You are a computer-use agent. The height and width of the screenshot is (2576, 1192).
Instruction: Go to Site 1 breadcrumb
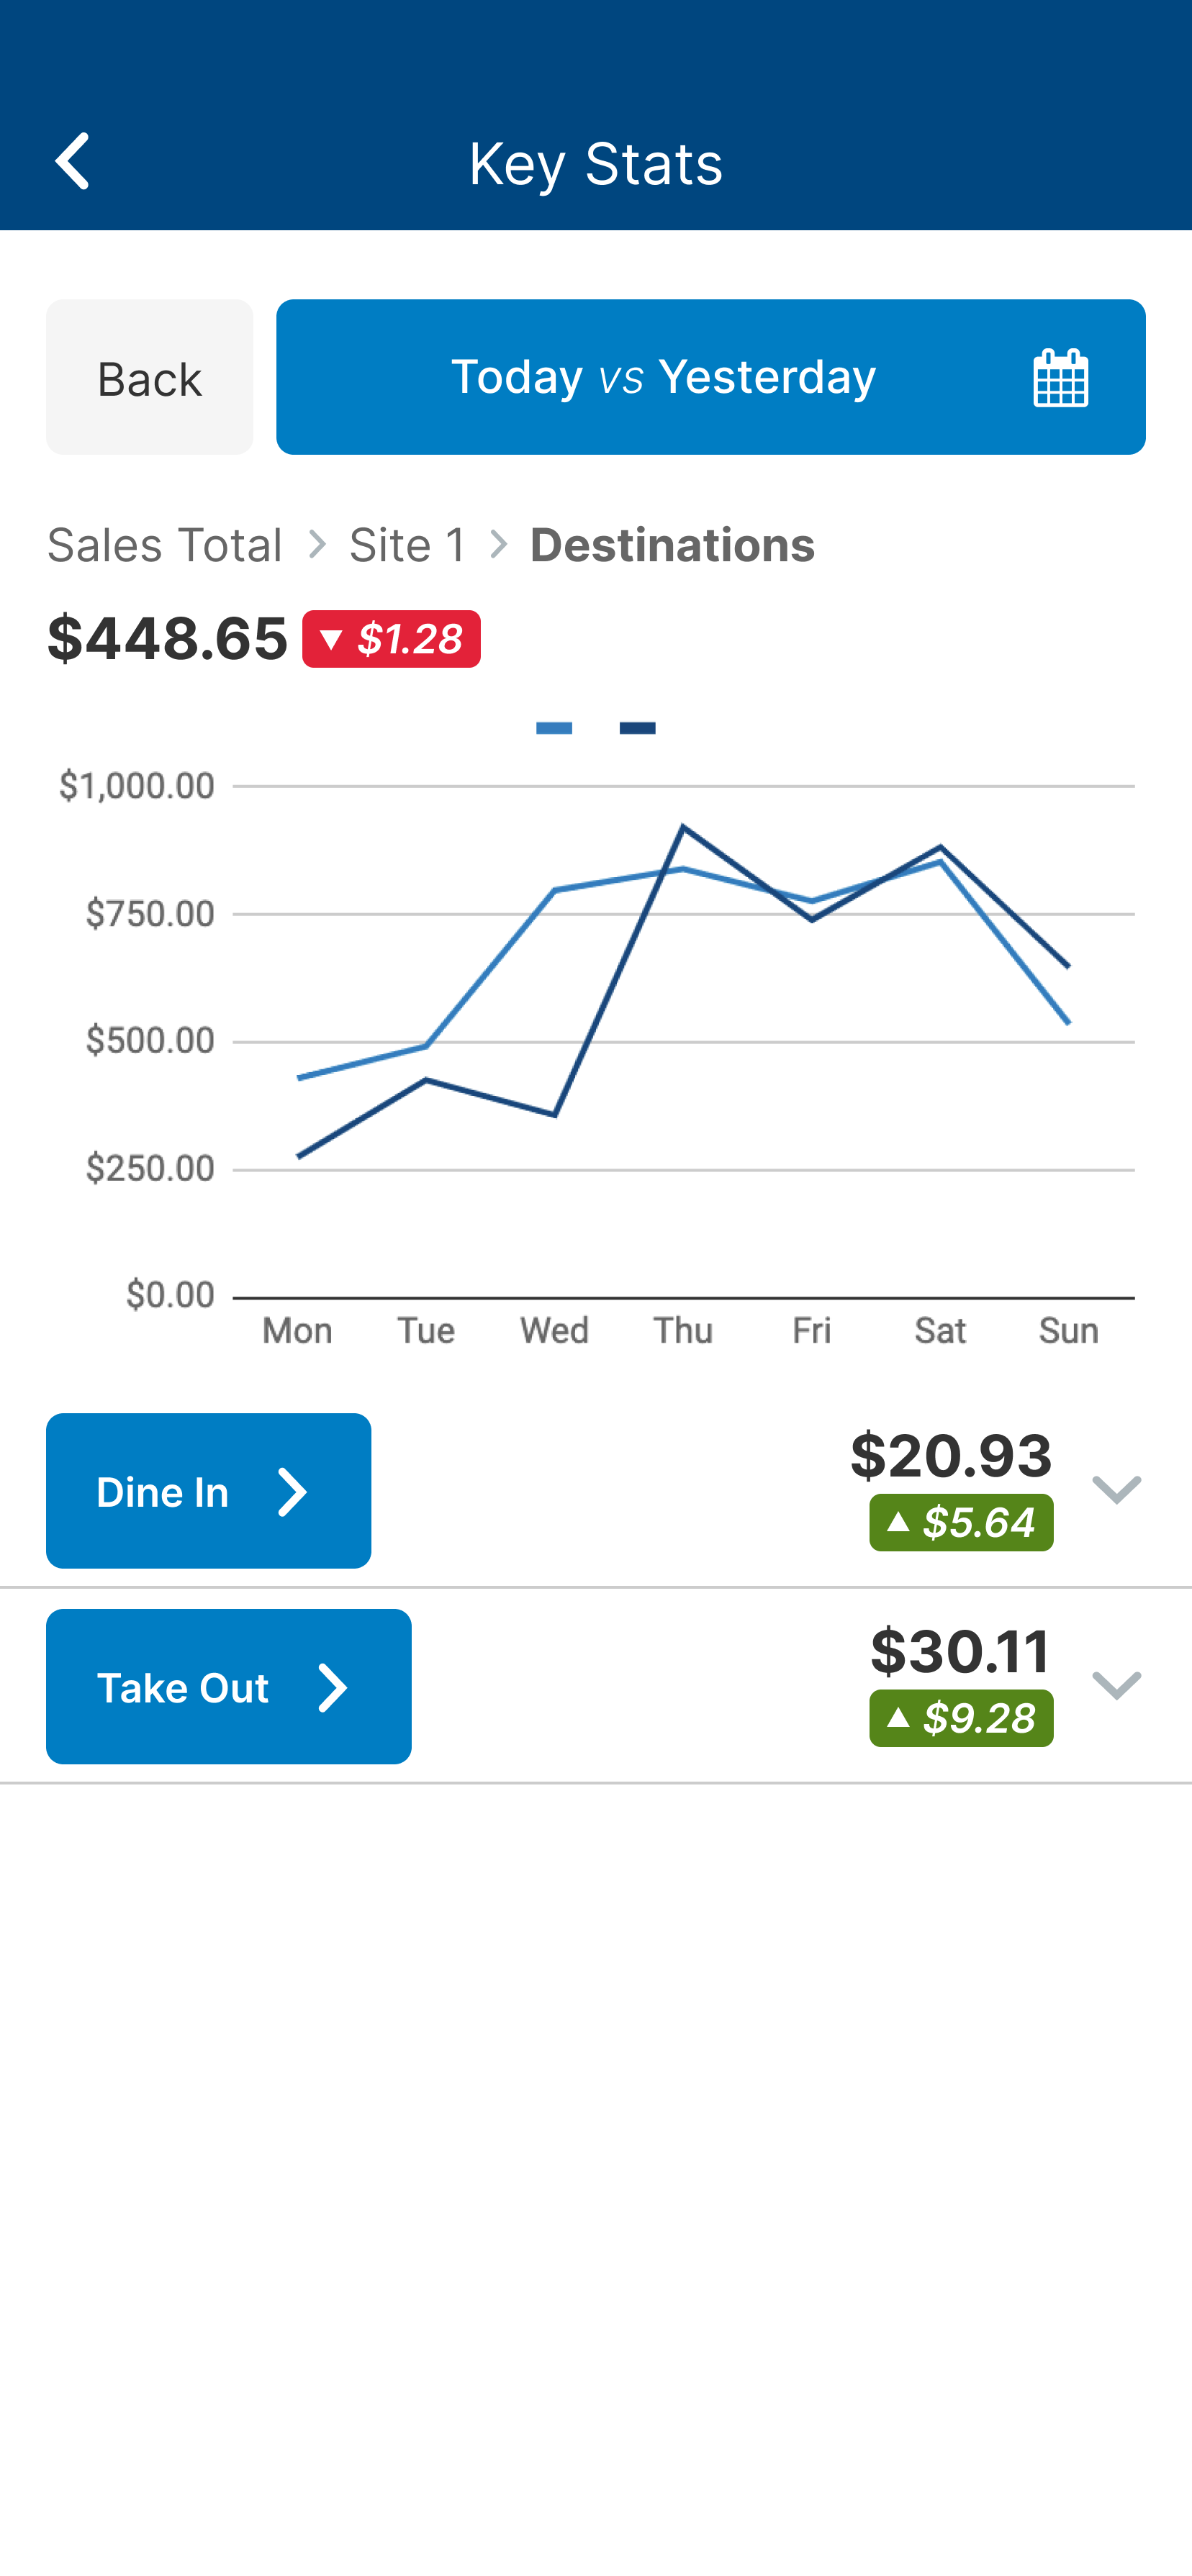tap(408, 546)
